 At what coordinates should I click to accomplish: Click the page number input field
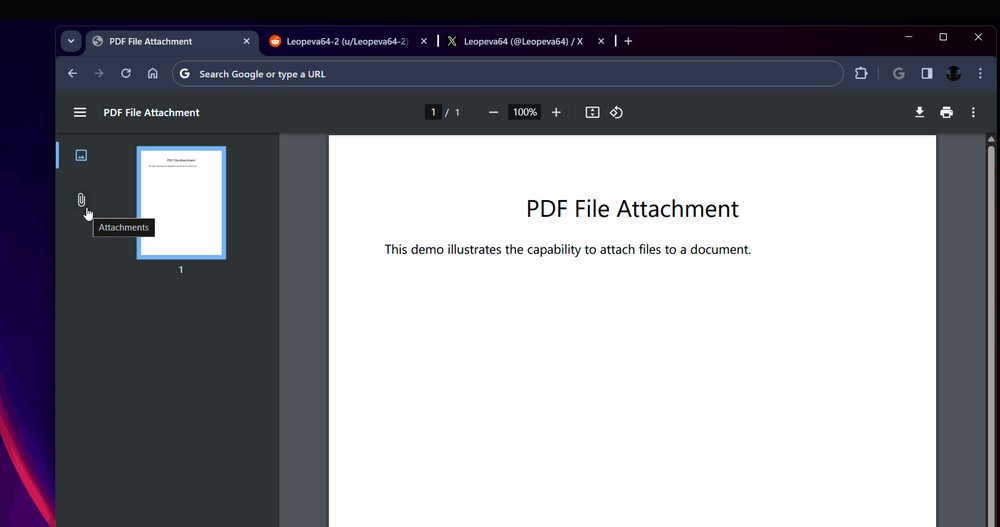(x=433, y=113)
